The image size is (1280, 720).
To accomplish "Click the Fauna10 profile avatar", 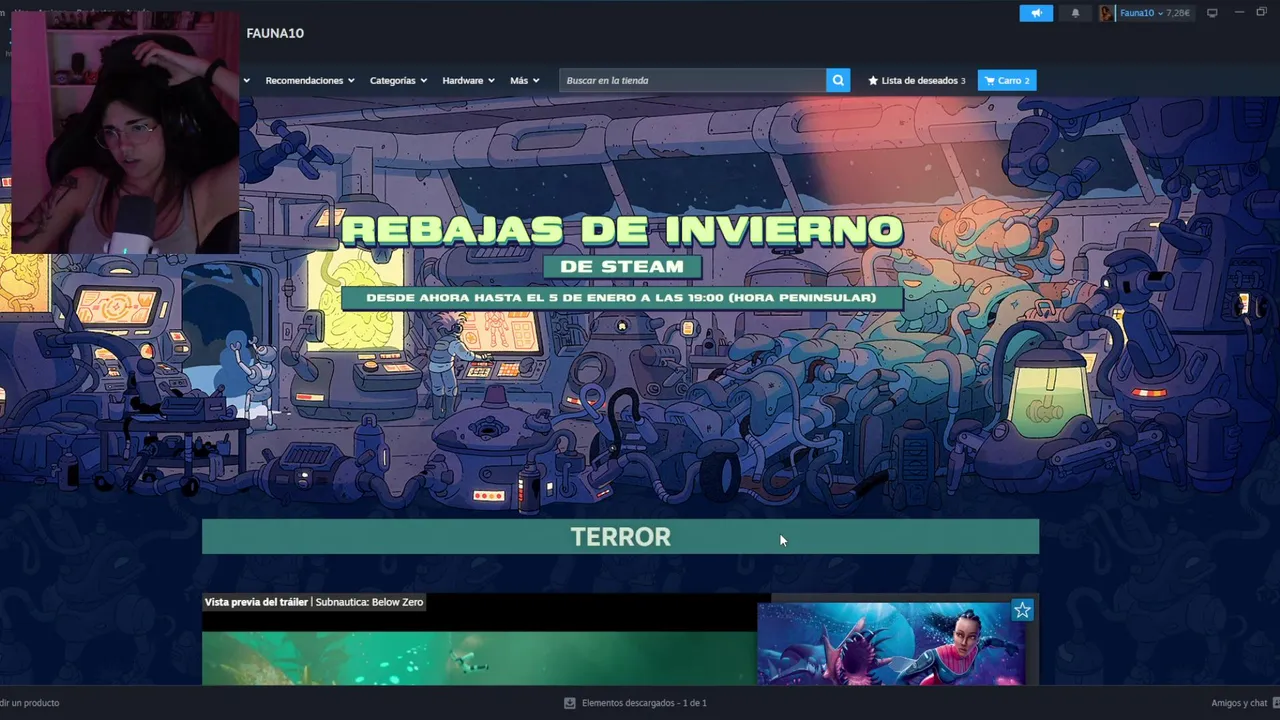I will (1106, 13).
